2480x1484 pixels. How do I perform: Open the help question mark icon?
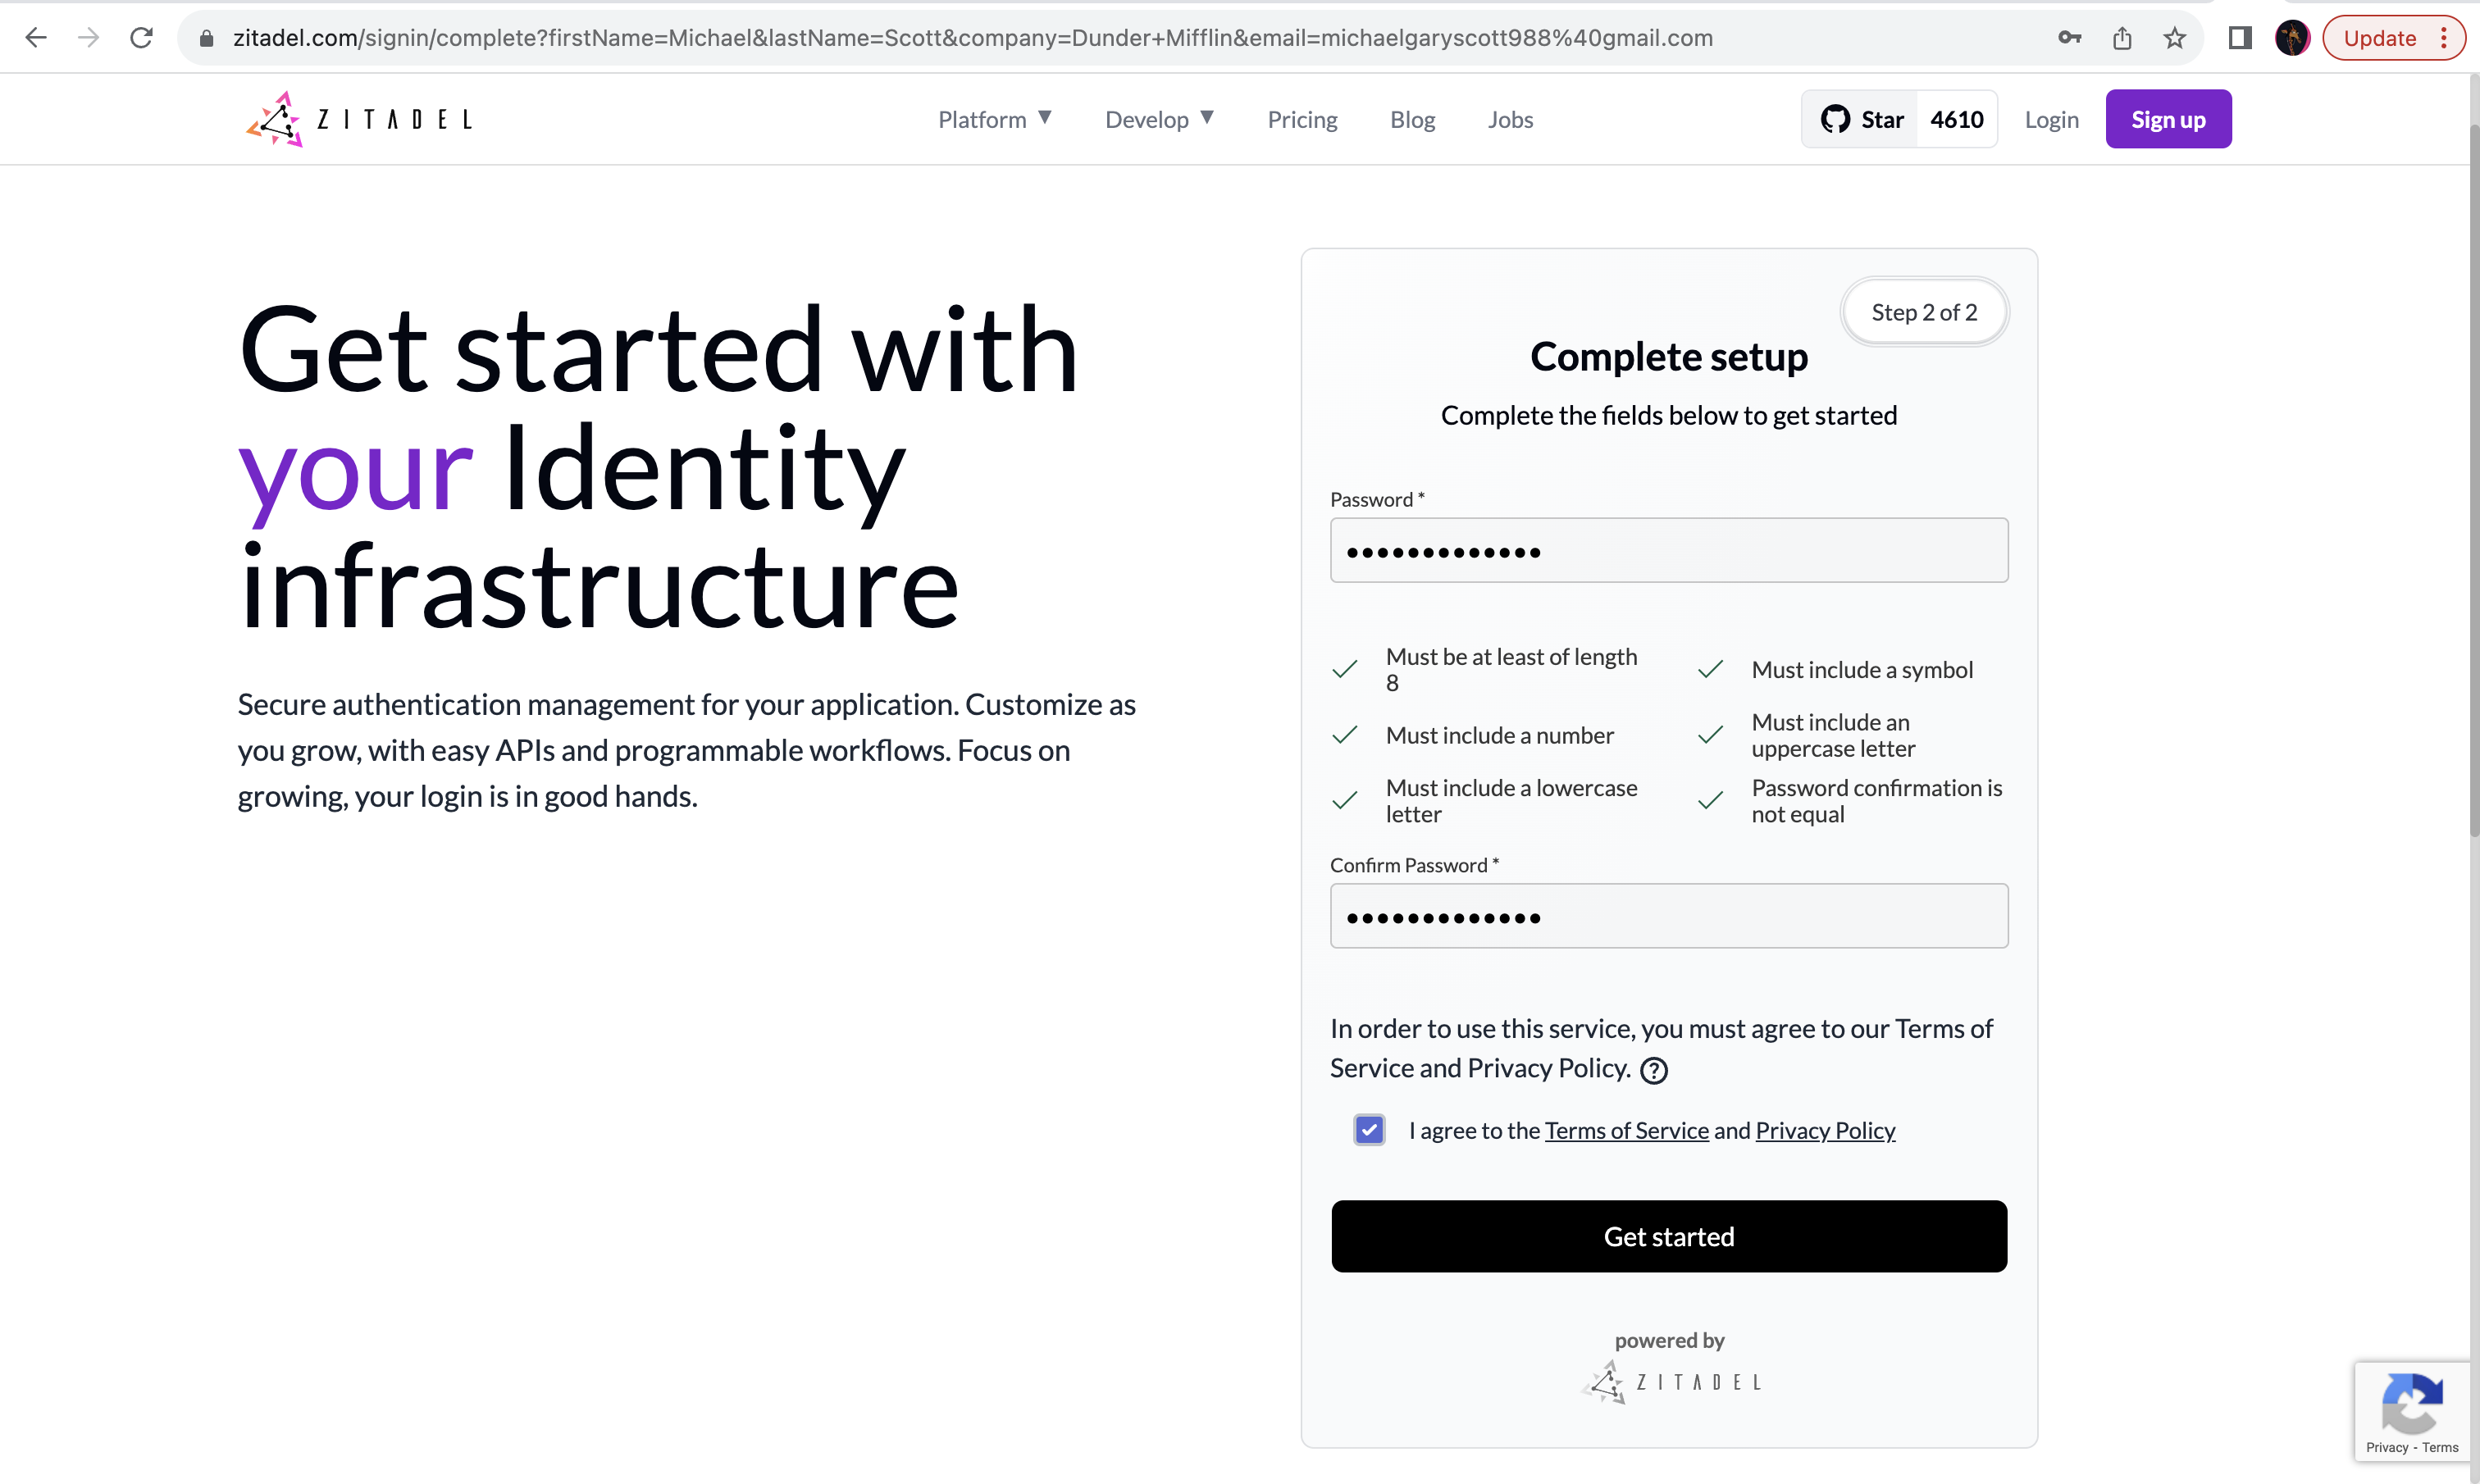(x=1654, y=1070)
